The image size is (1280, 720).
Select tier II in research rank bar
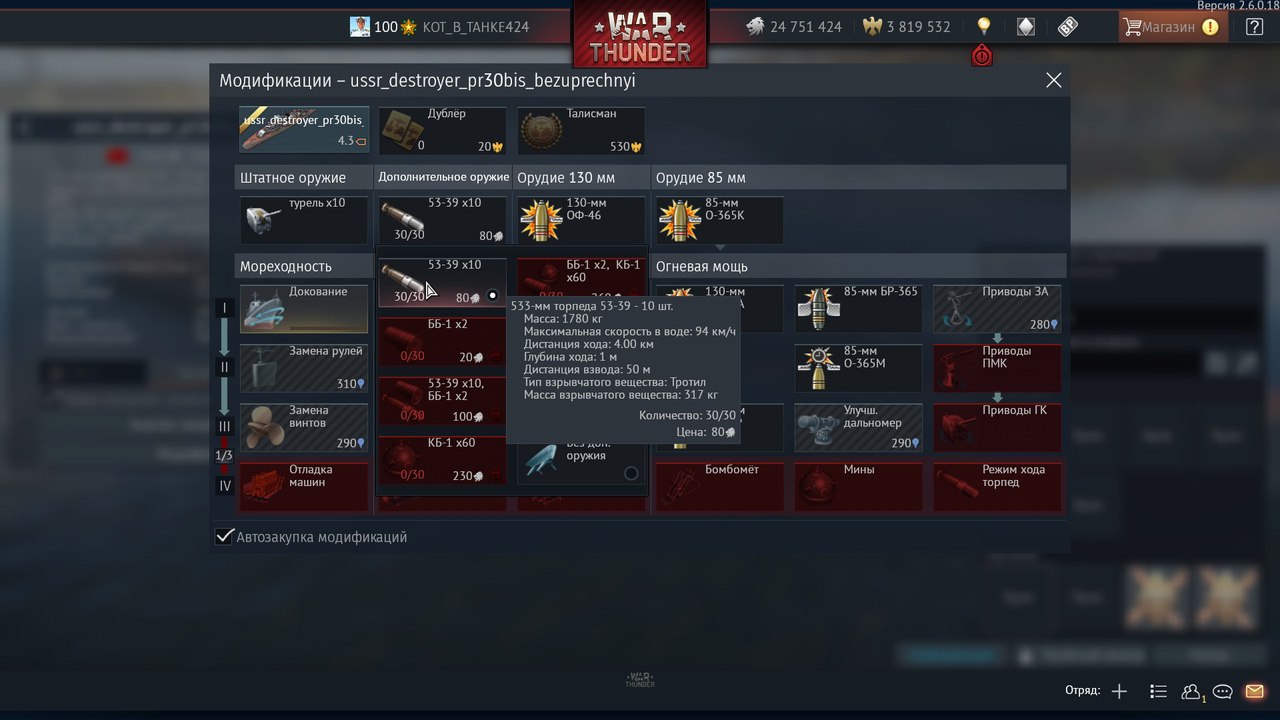(225, 367)
